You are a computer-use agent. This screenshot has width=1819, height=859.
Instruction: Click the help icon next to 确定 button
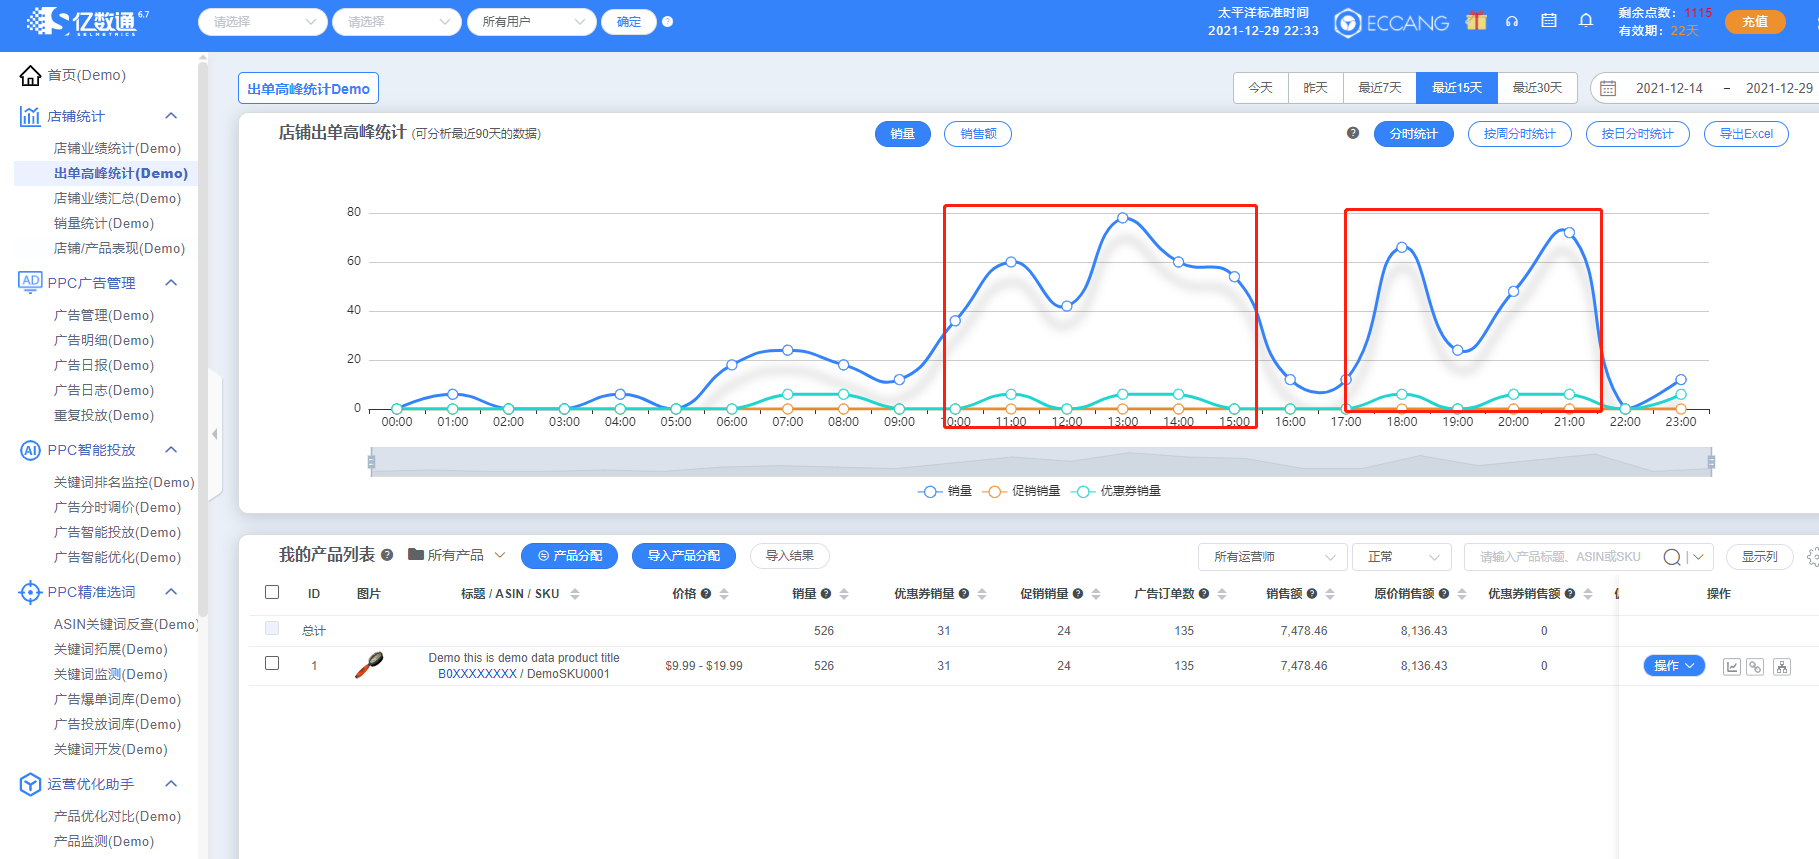pyautogui.click(x=668, y=22)
